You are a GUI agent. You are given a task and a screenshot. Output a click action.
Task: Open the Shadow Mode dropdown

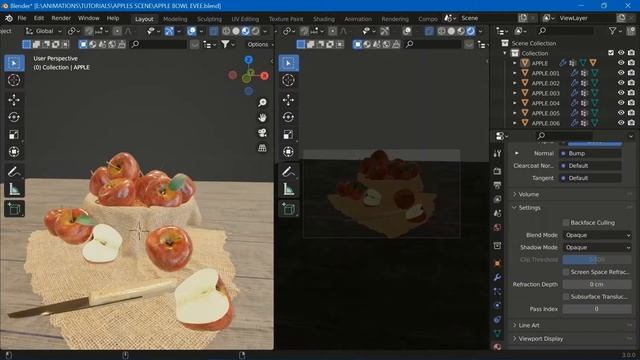[x=597, y=247]
